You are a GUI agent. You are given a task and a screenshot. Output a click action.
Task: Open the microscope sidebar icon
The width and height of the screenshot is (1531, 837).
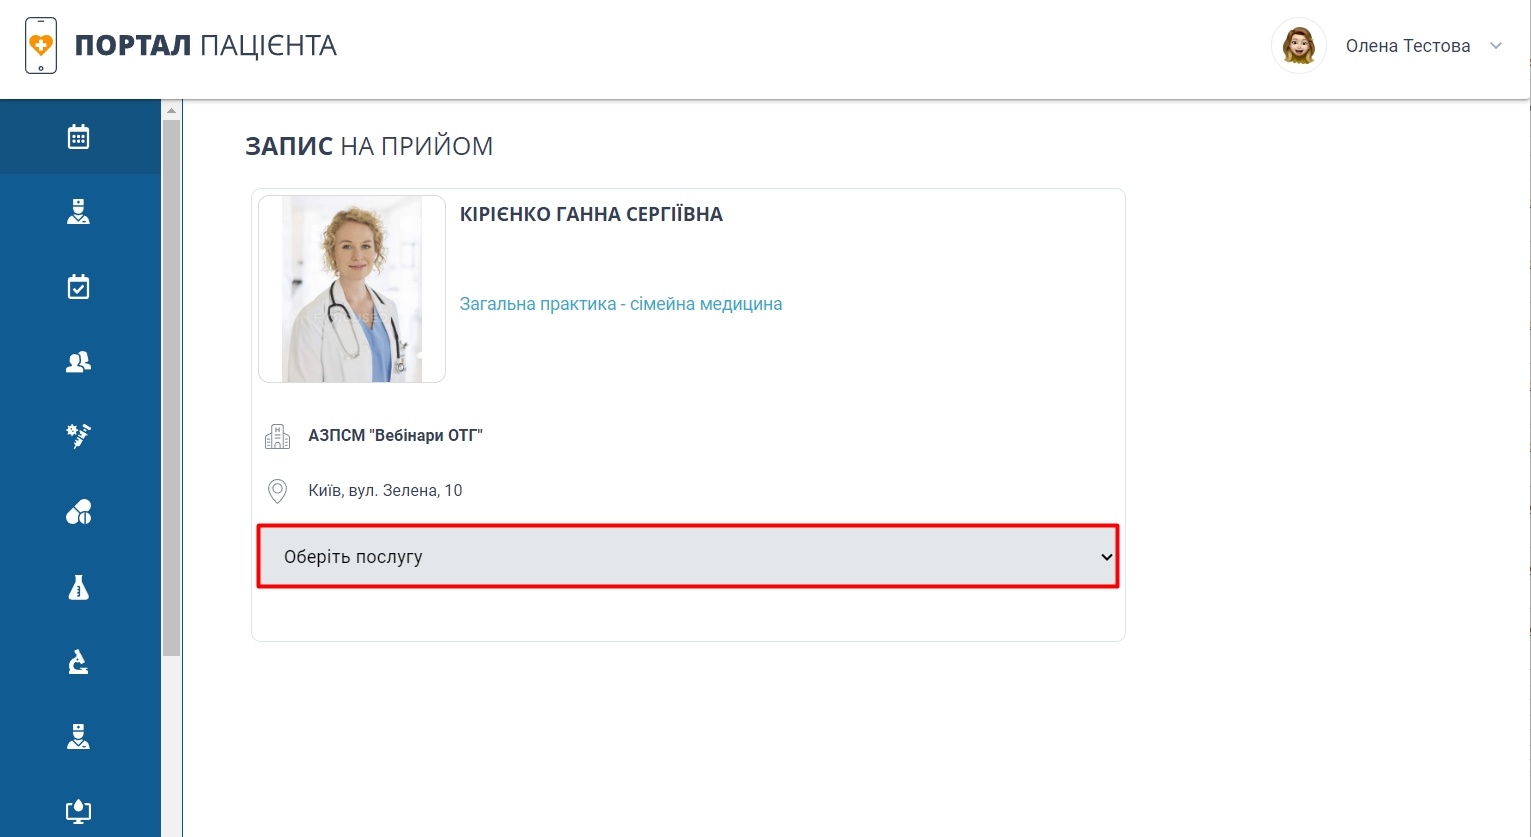(x=78, y=662)
